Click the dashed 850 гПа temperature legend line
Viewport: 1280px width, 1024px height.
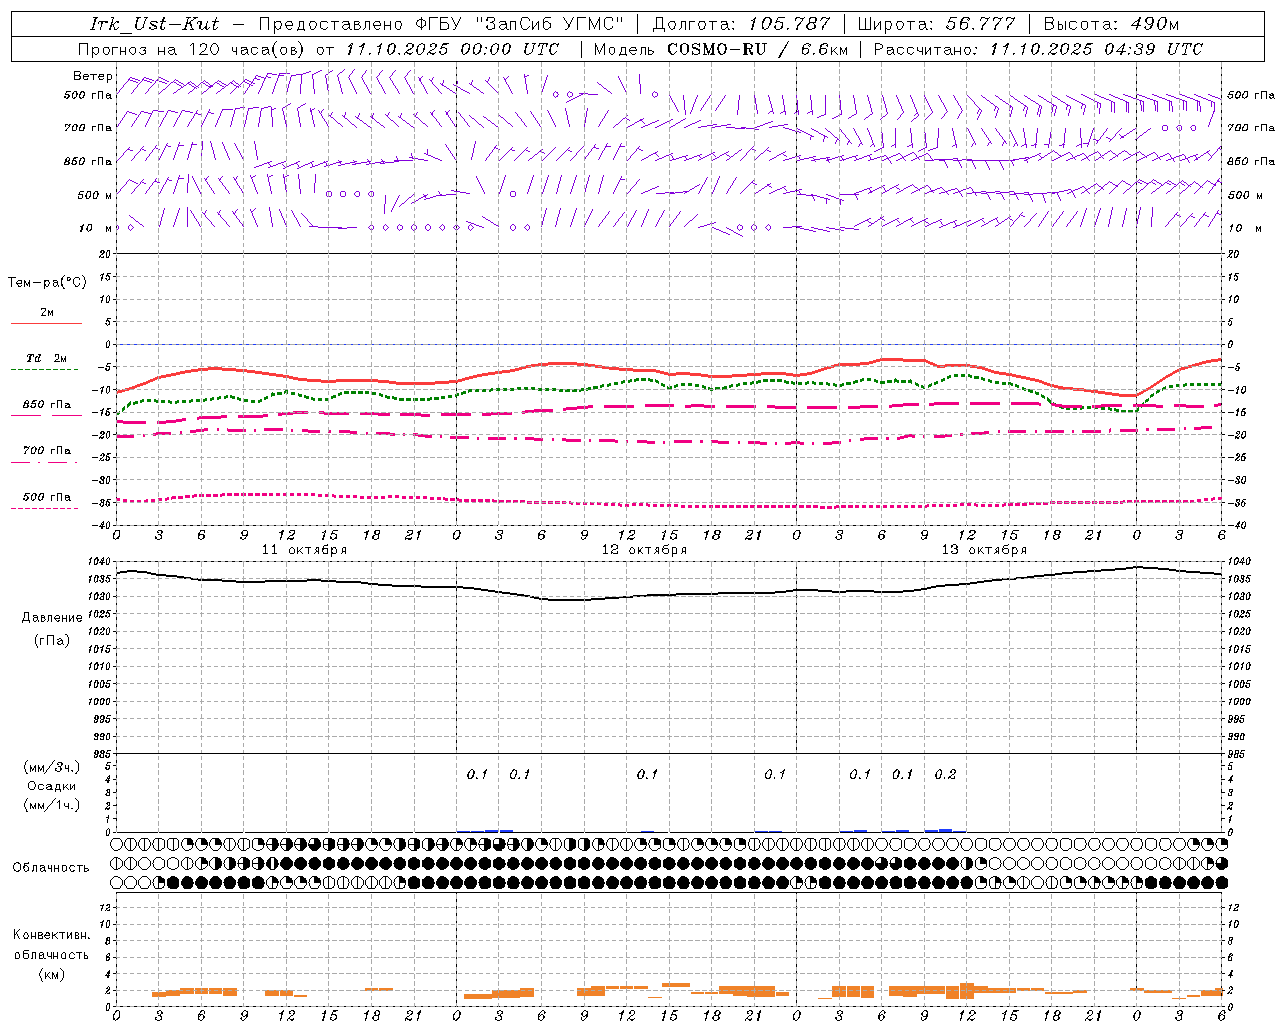46,416
